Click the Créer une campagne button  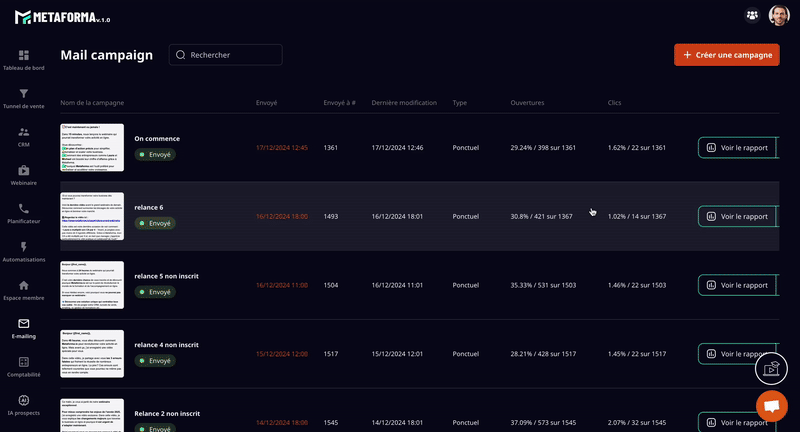point(726,55)
